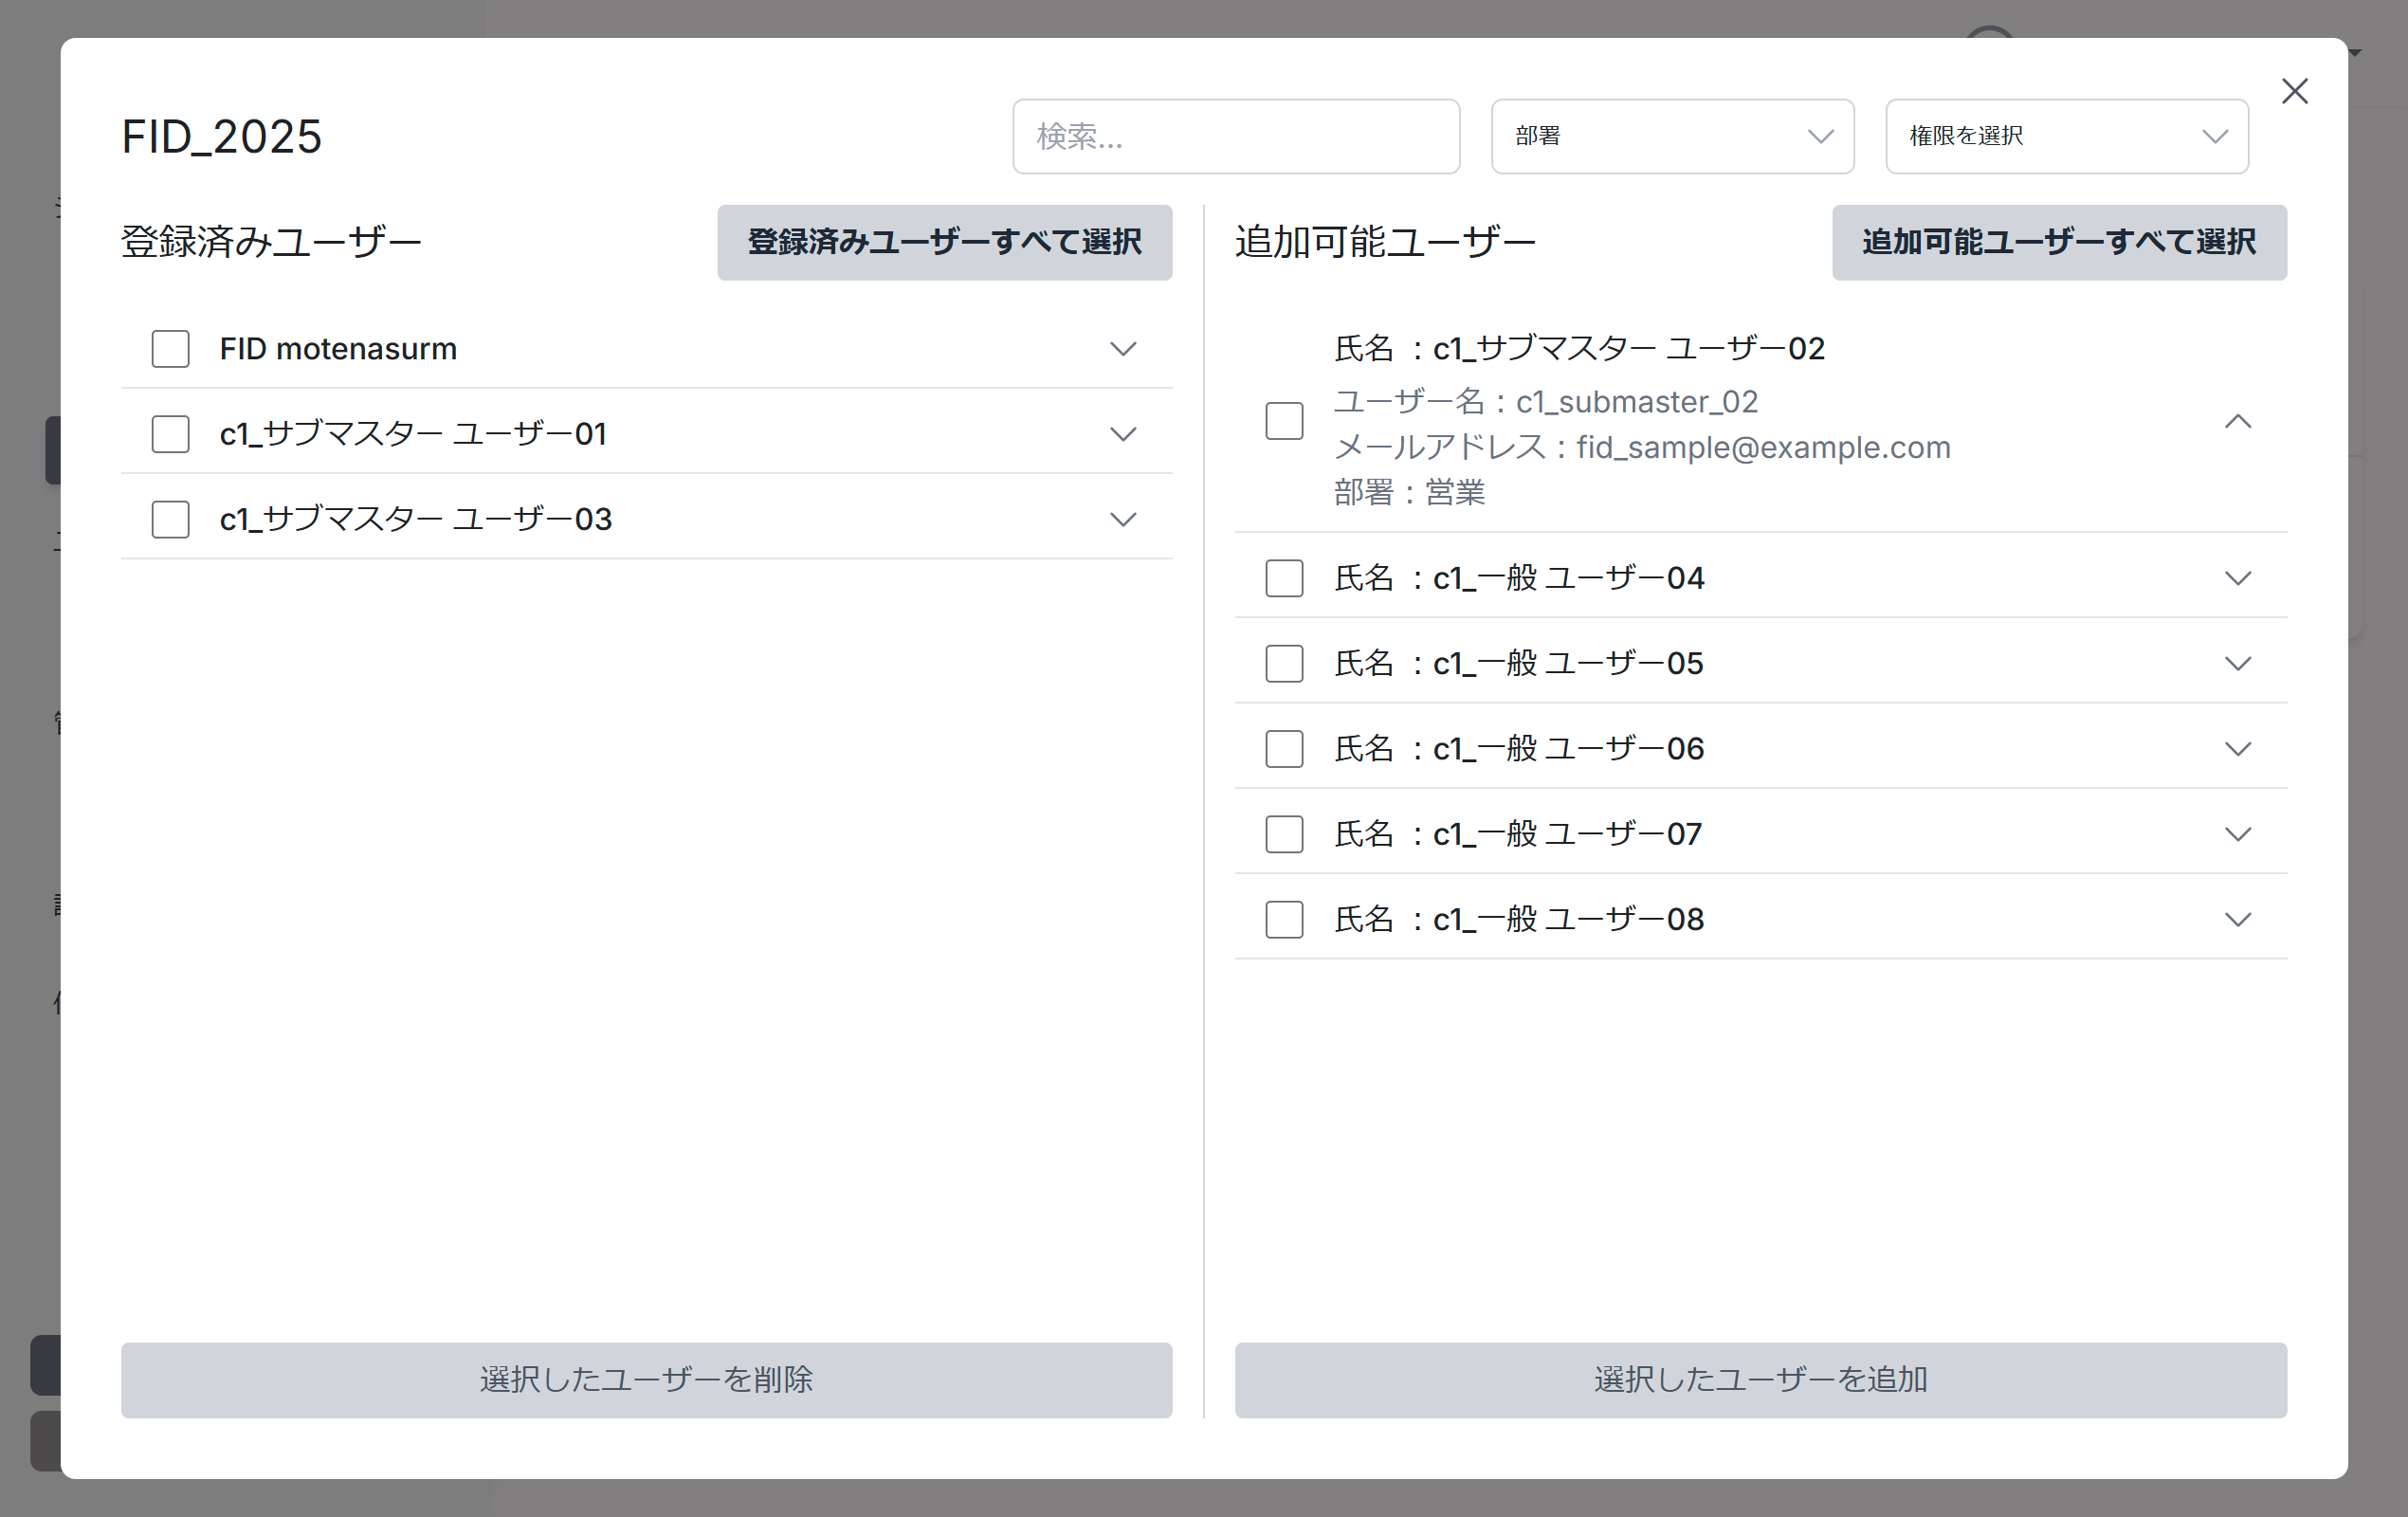Viewport: 2408px width, 1517px height.
Task: Expand c1_一般 ユーザー04 row chevron
Action: coord(2237,578)
